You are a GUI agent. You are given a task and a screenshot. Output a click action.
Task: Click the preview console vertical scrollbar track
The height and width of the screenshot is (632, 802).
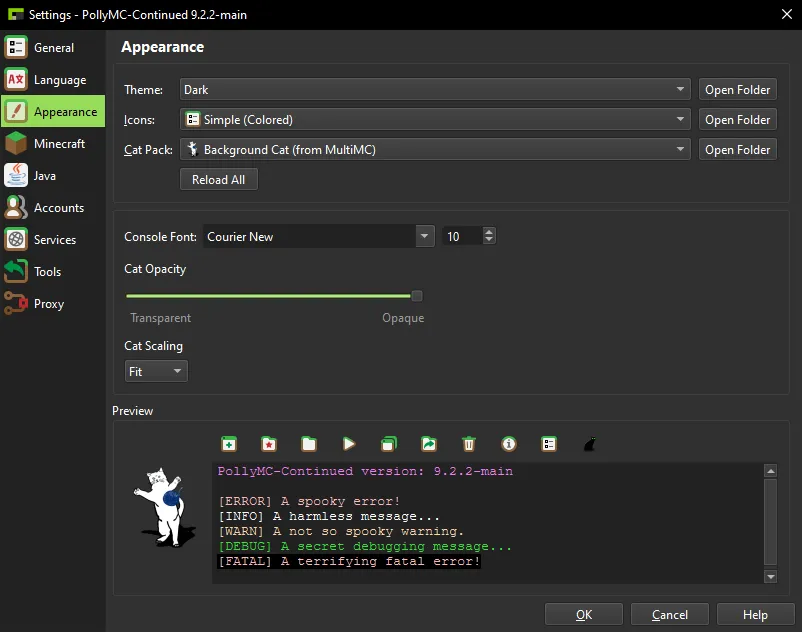(x=770, y=522)
